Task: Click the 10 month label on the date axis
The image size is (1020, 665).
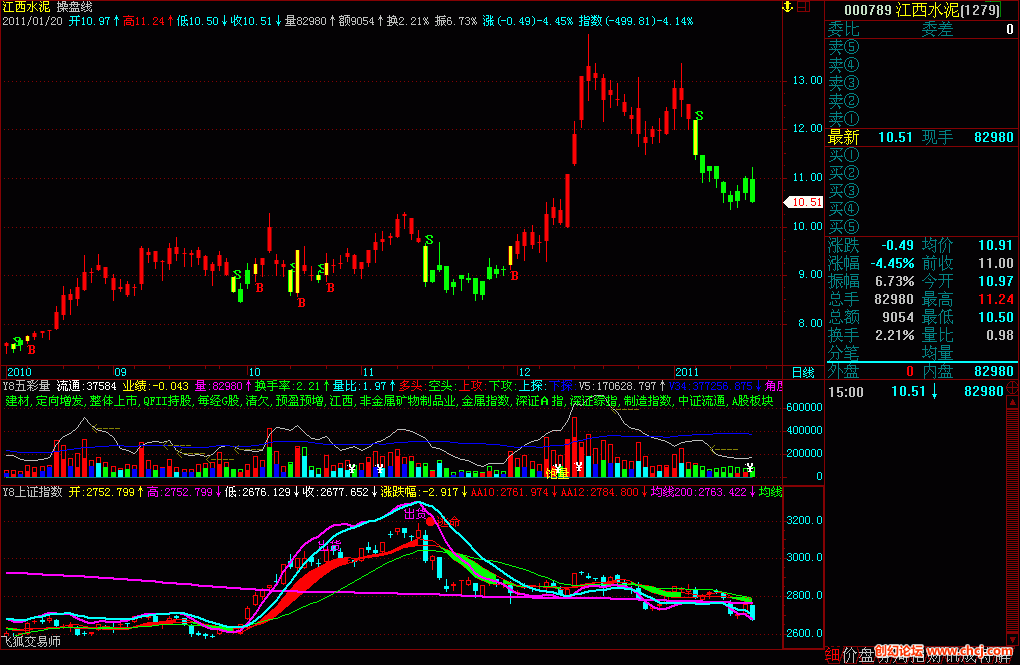Action: 254,372
